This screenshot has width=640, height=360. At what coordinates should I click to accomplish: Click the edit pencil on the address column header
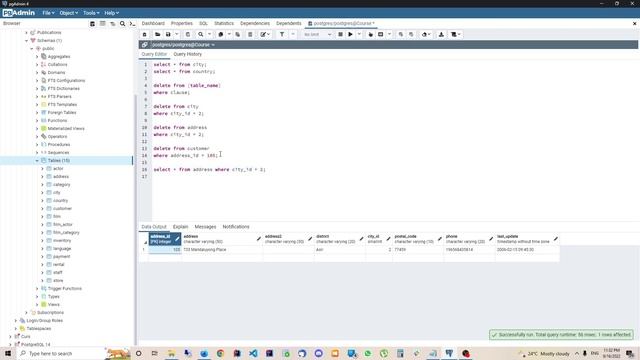tap(258, 239)
